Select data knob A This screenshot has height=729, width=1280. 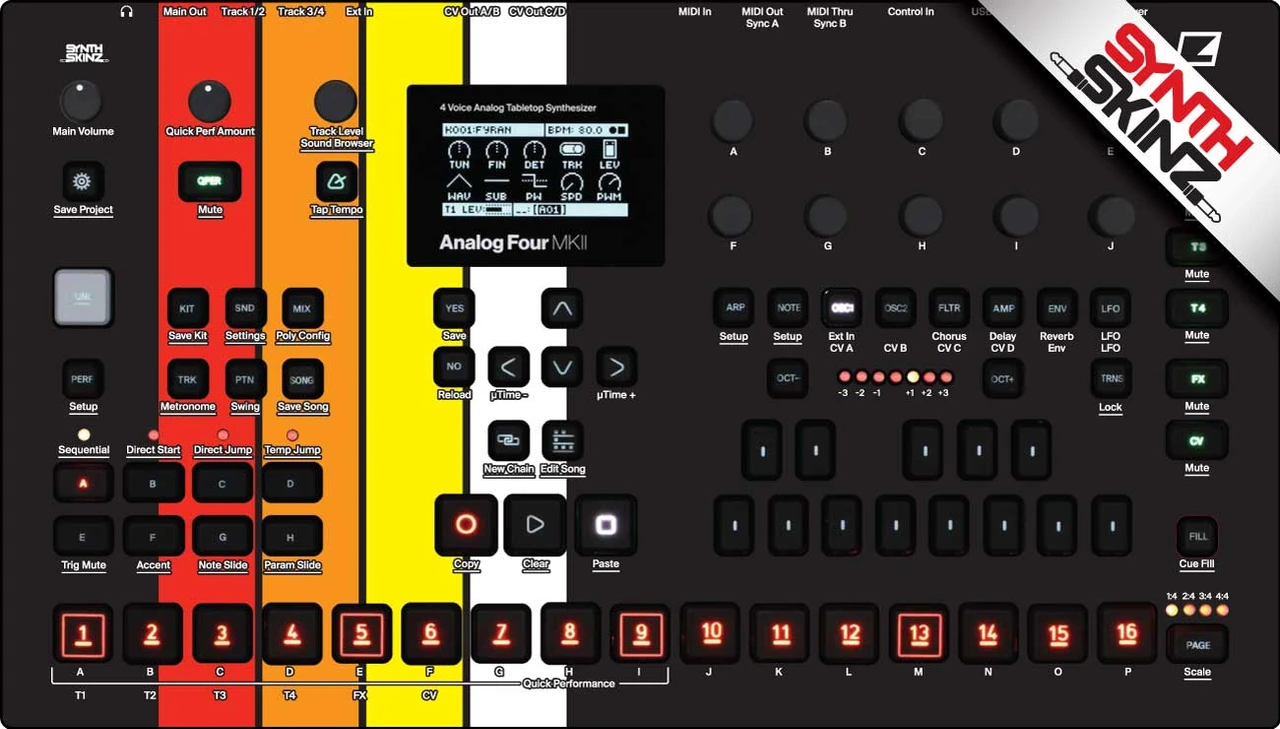tap(733, 121)
